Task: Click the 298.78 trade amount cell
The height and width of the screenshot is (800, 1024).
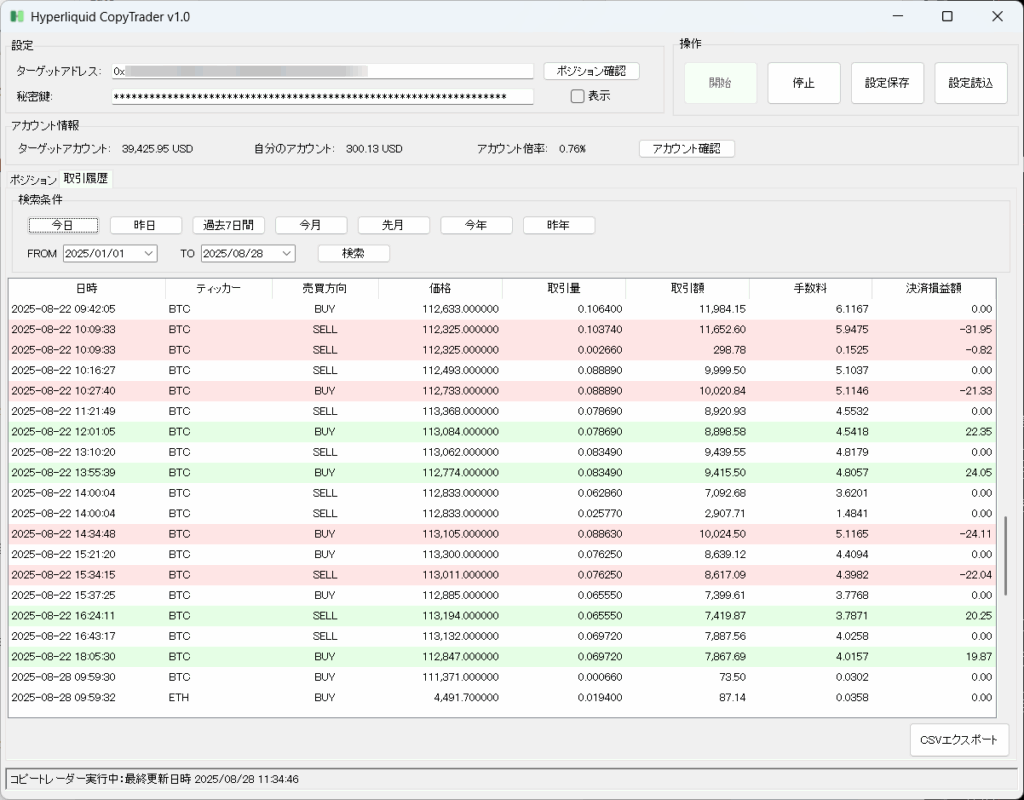Action: point(688,350)
